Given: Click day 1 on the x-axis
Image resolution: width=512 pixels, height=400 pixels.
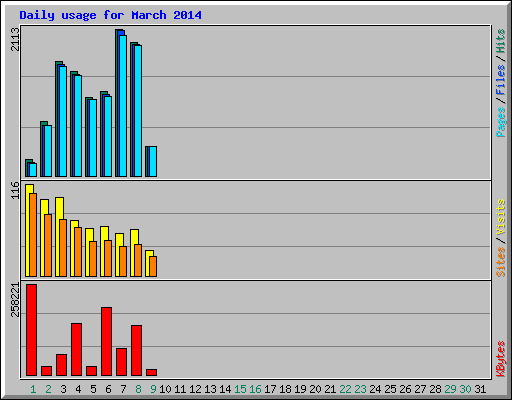Looking at the screenshot, I should 33,389.
